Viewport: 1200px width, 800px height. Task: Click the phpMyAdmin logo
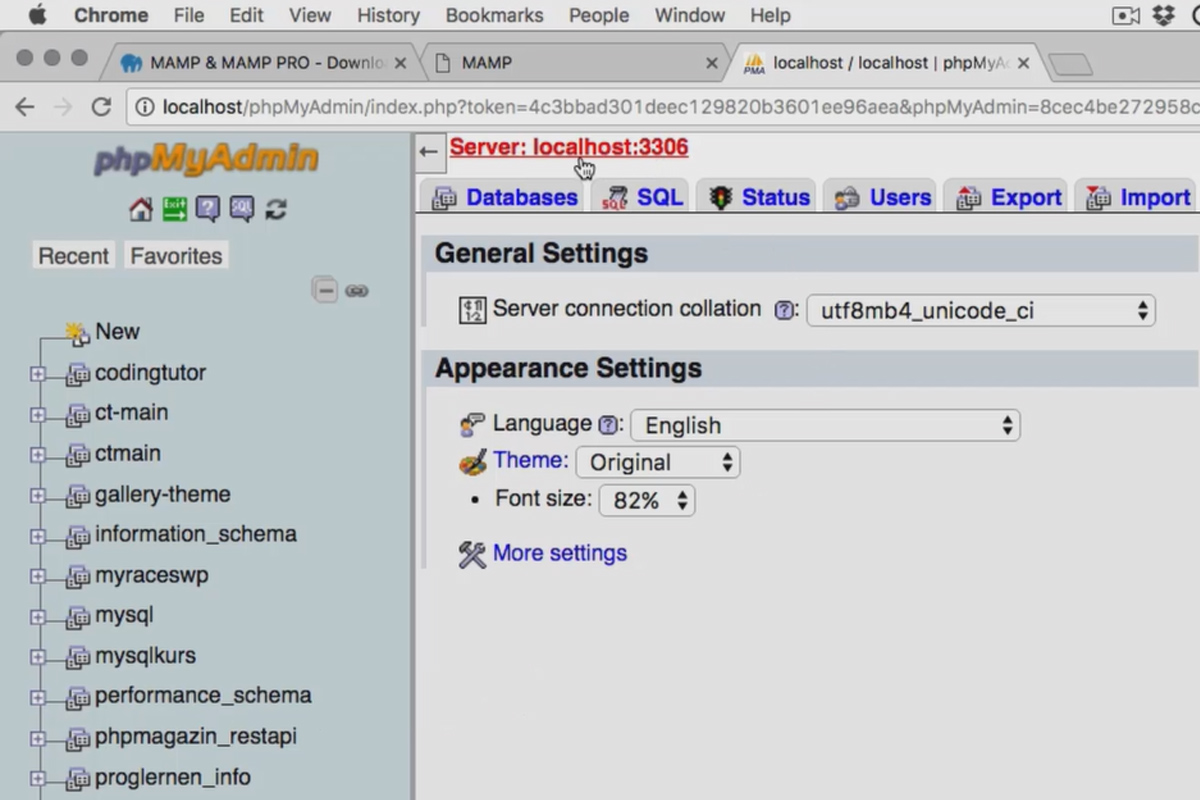(206, 160)
